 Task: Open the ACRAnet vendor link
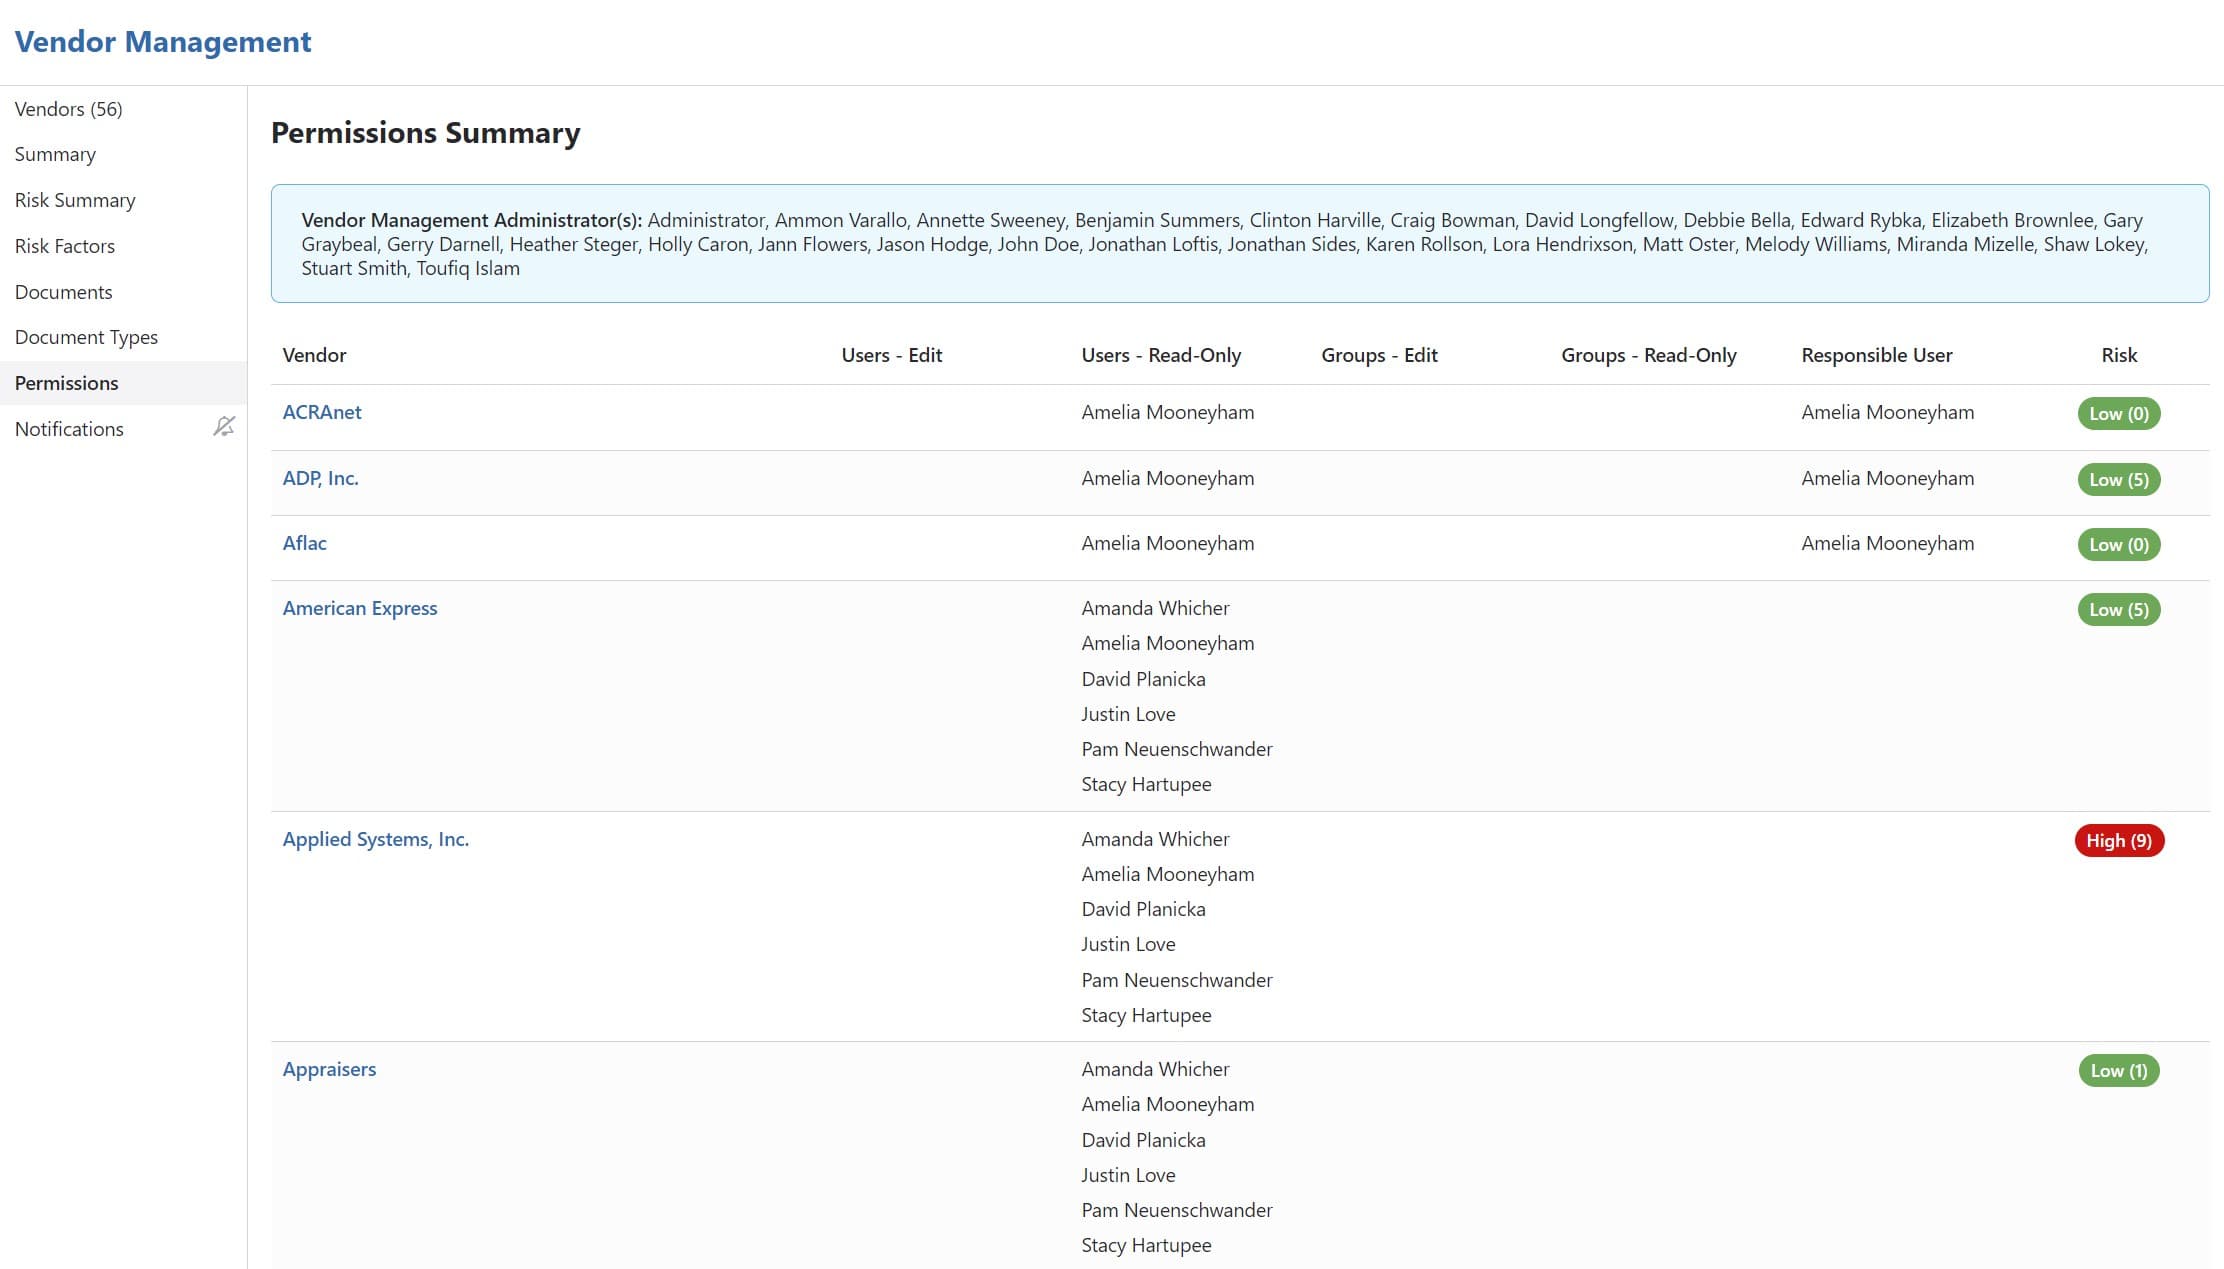click(322, 412)
